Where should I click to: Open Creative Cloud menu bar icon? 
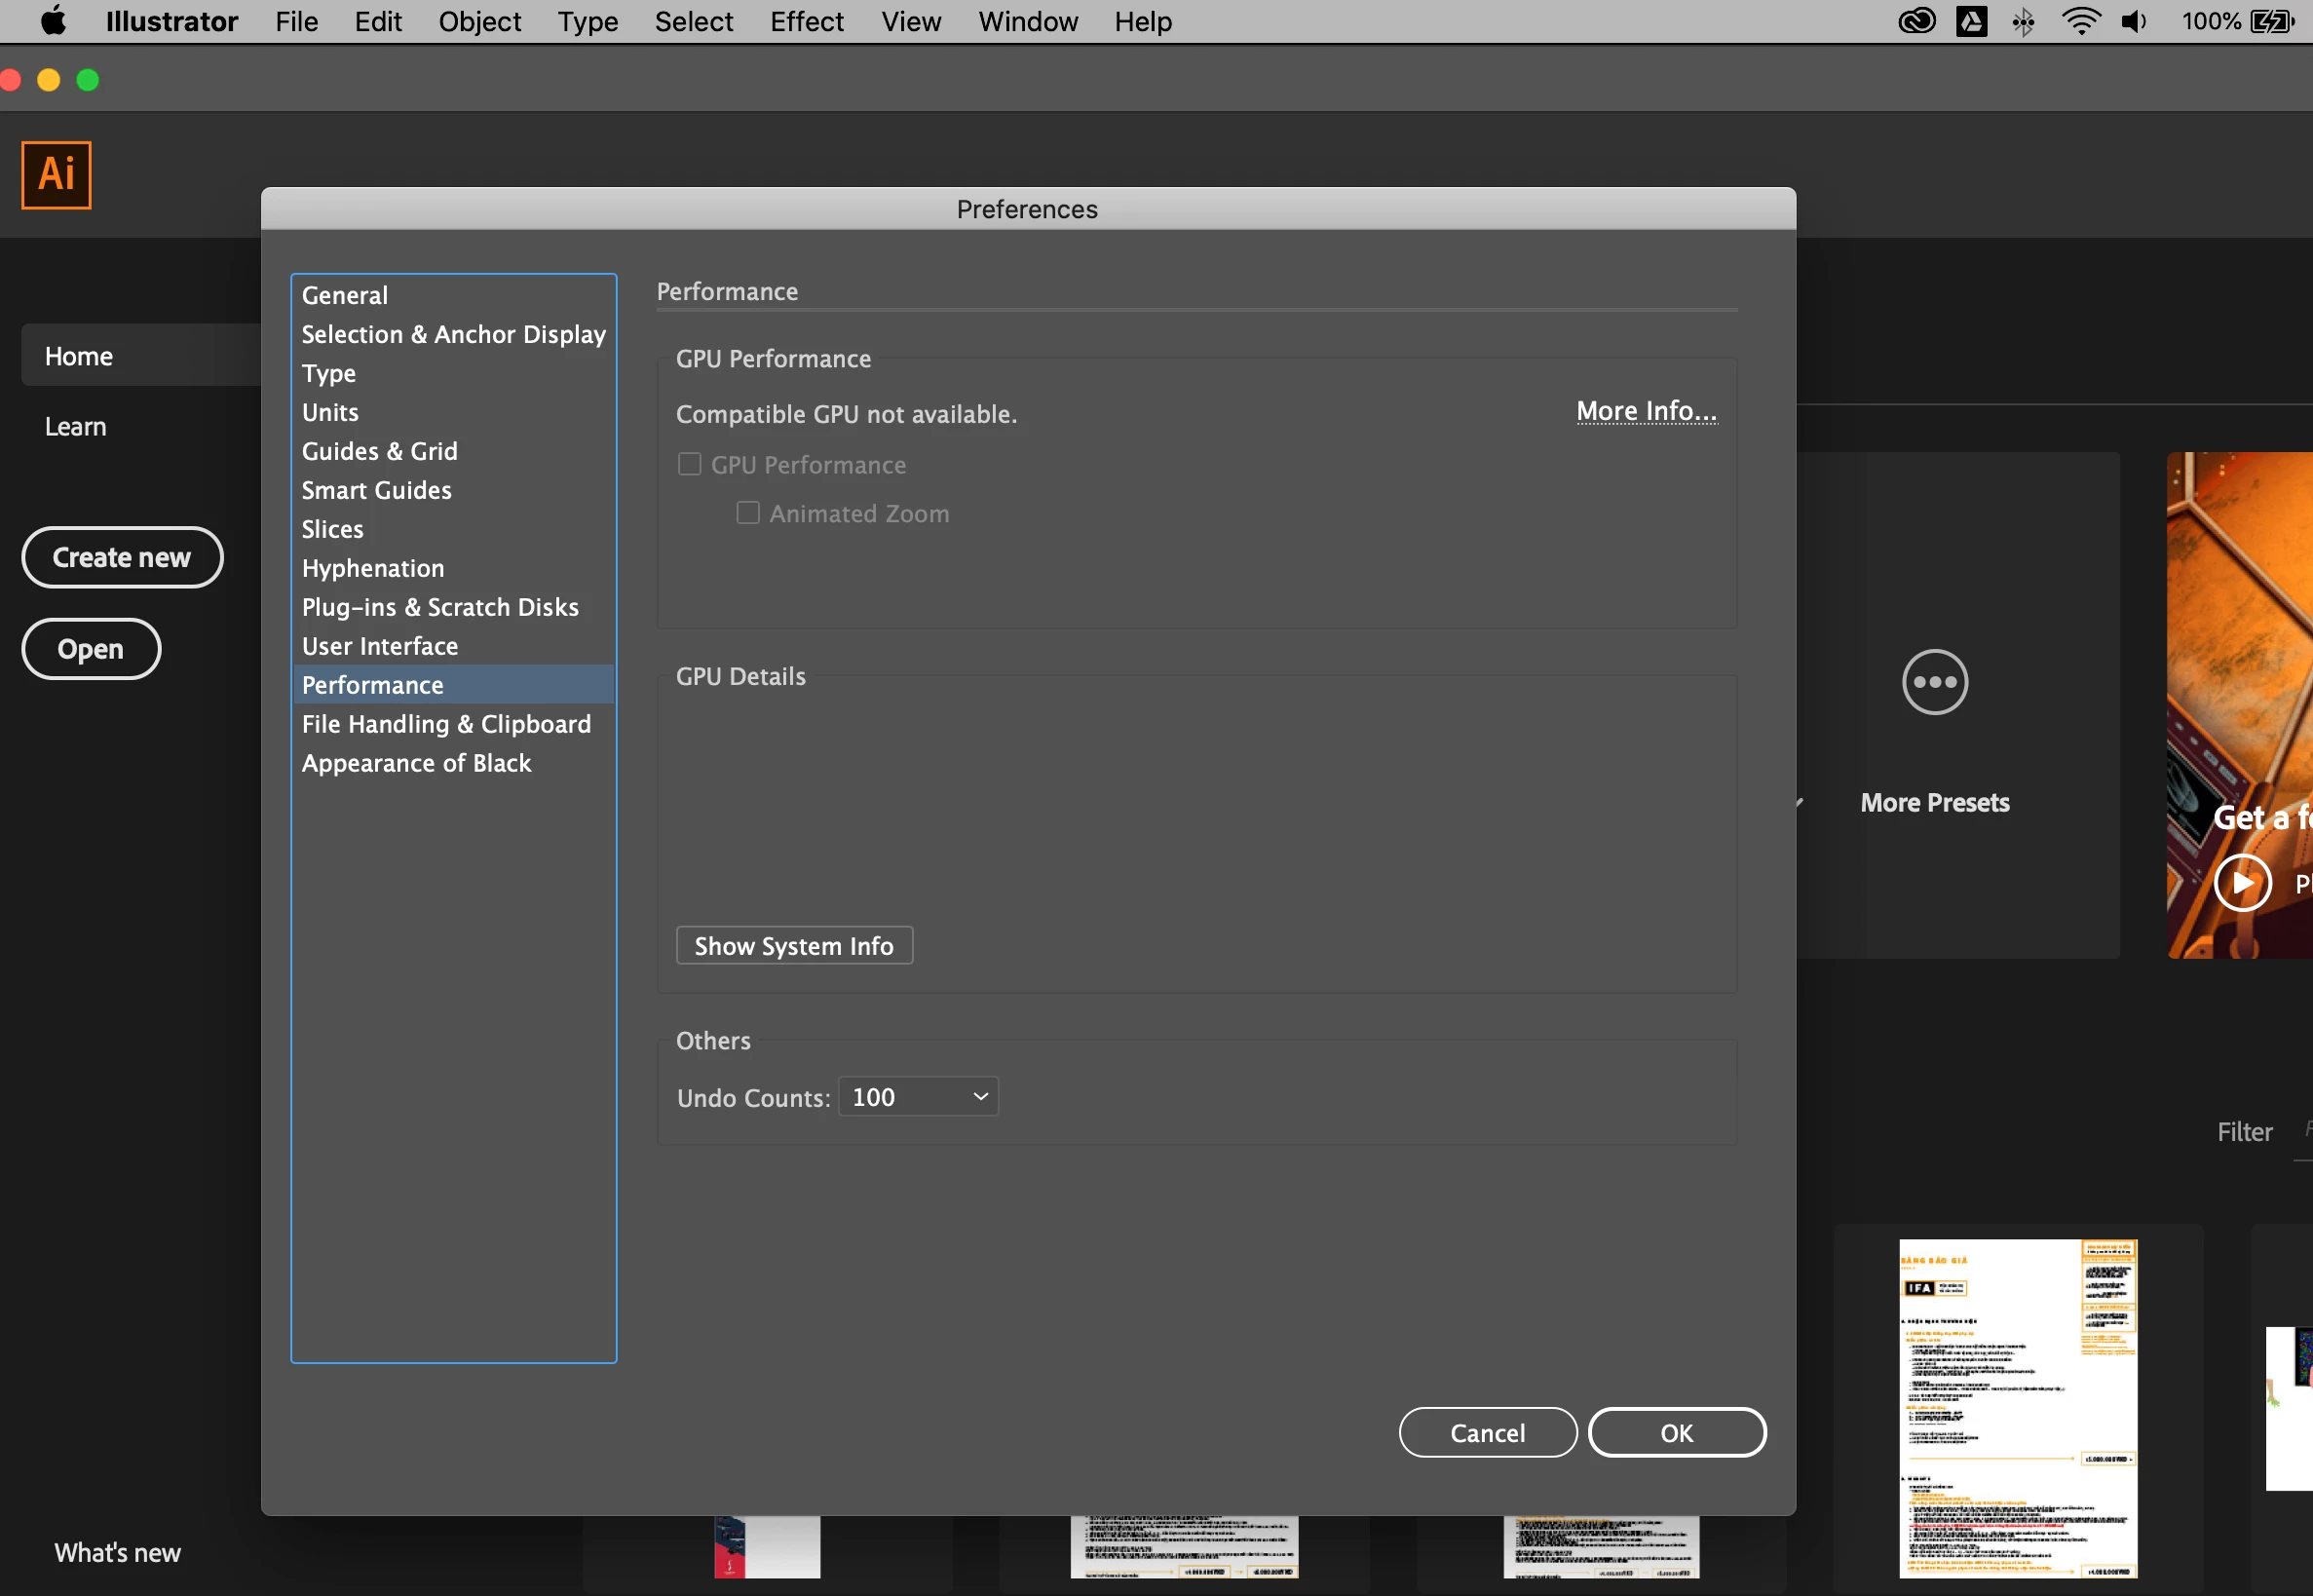(x=1916, y=21)
